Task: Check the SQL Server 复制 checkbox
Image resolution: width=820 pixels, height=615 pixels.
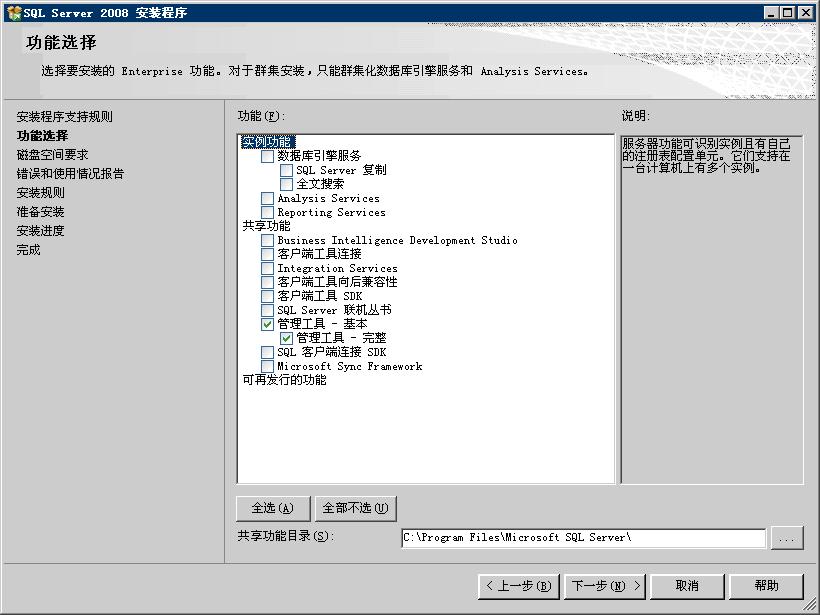Action: (286, 170)
